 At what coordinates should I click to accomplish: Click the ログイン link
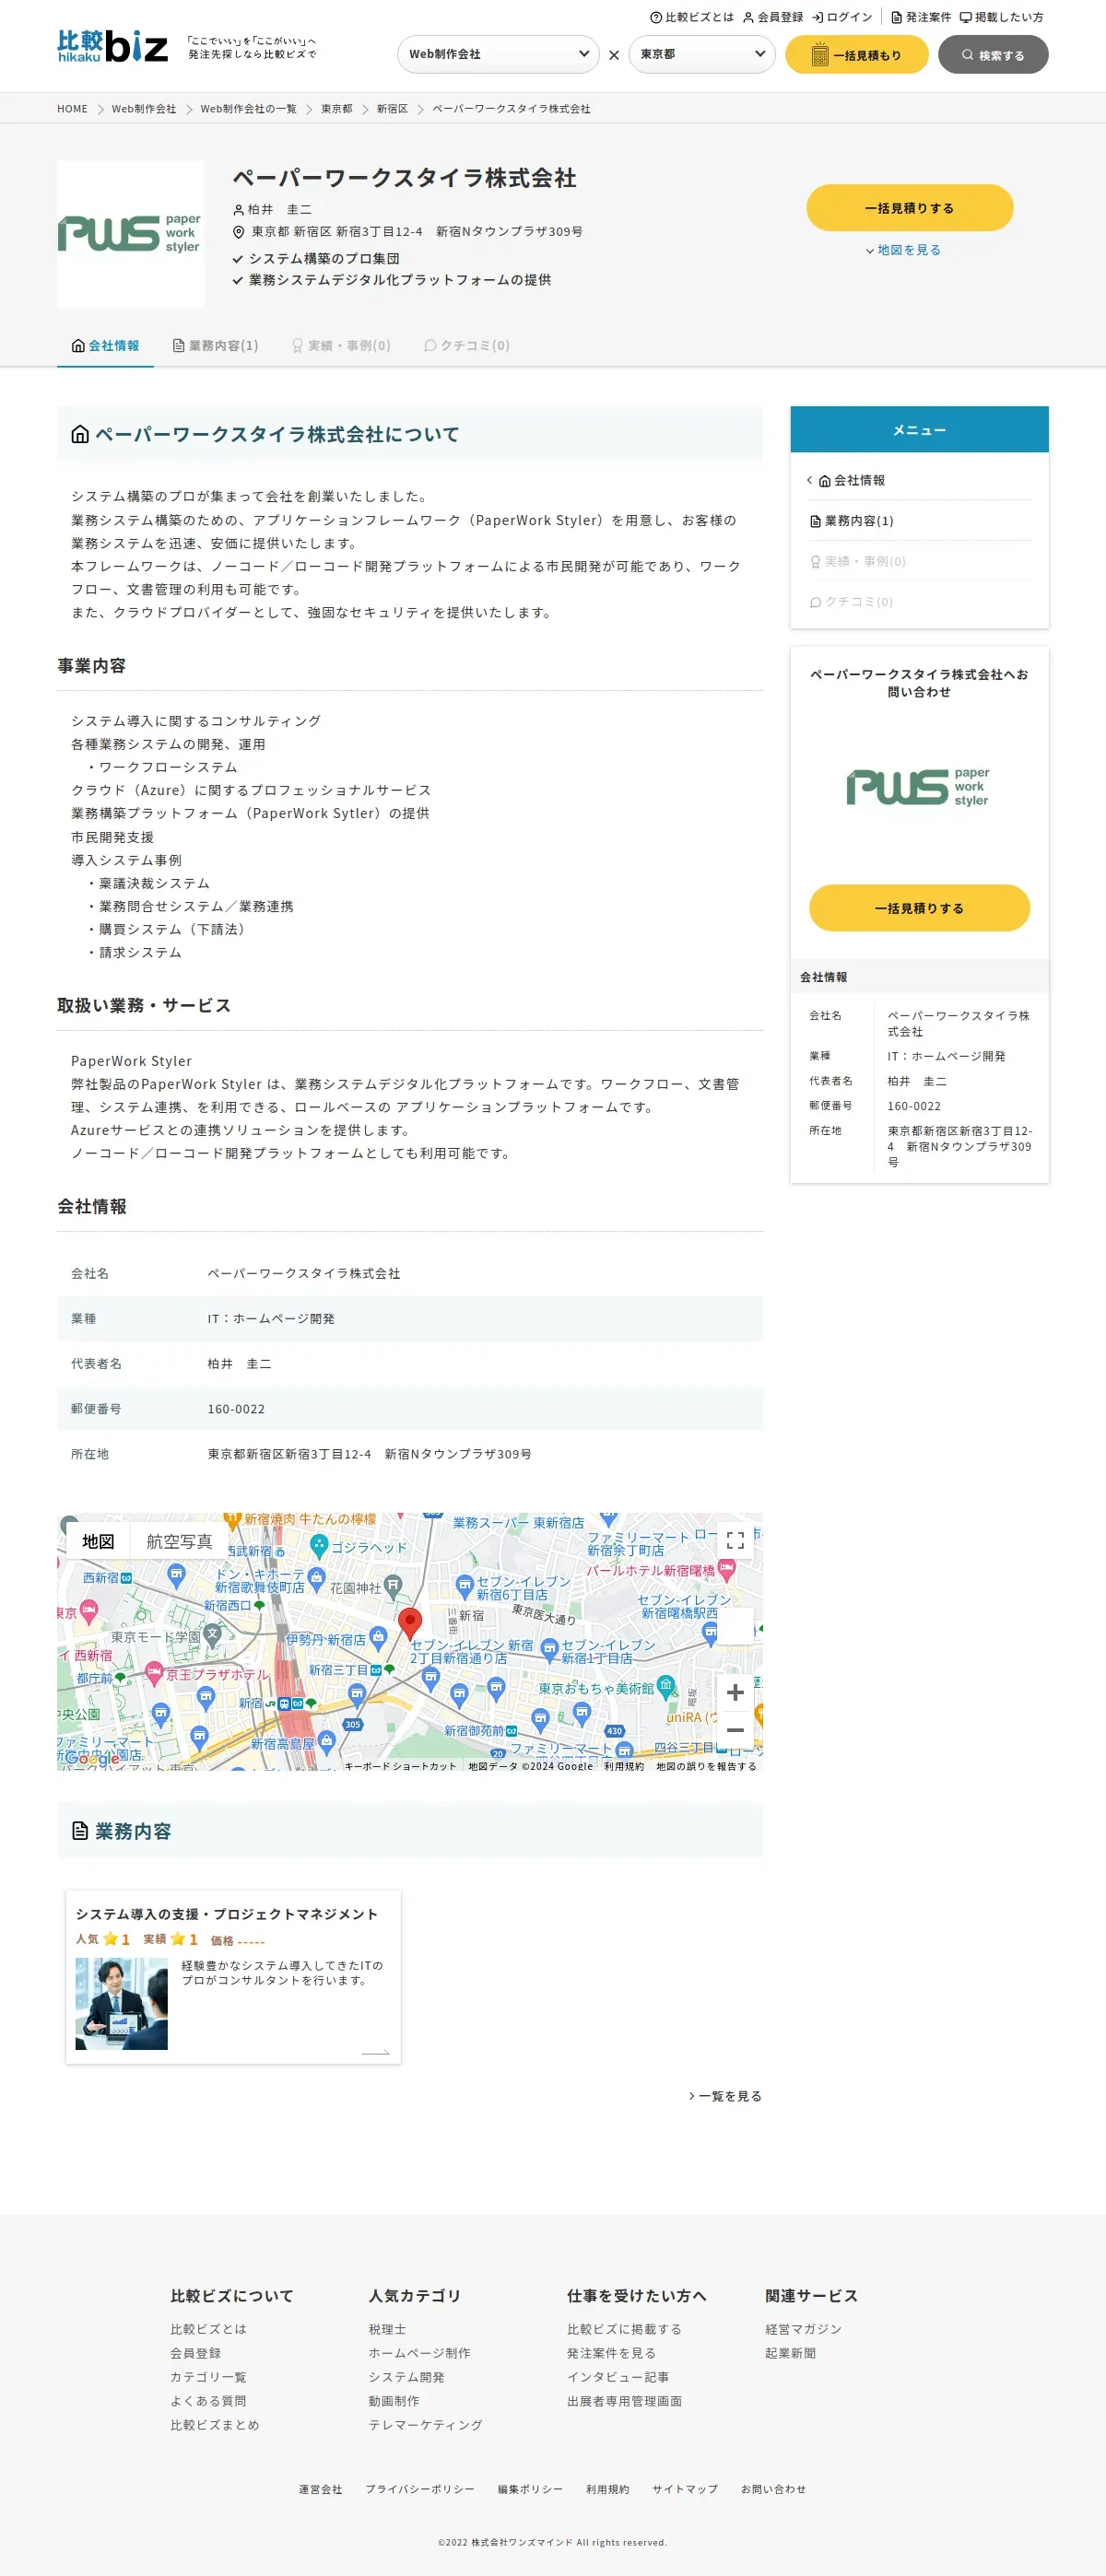842,17
